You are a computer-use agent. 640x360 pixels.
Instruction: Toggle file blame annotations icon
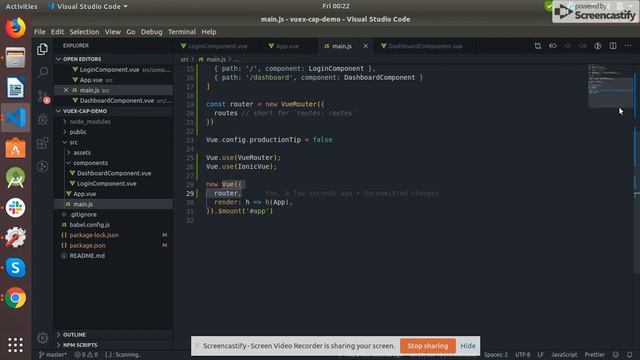[x=598, y=46]
